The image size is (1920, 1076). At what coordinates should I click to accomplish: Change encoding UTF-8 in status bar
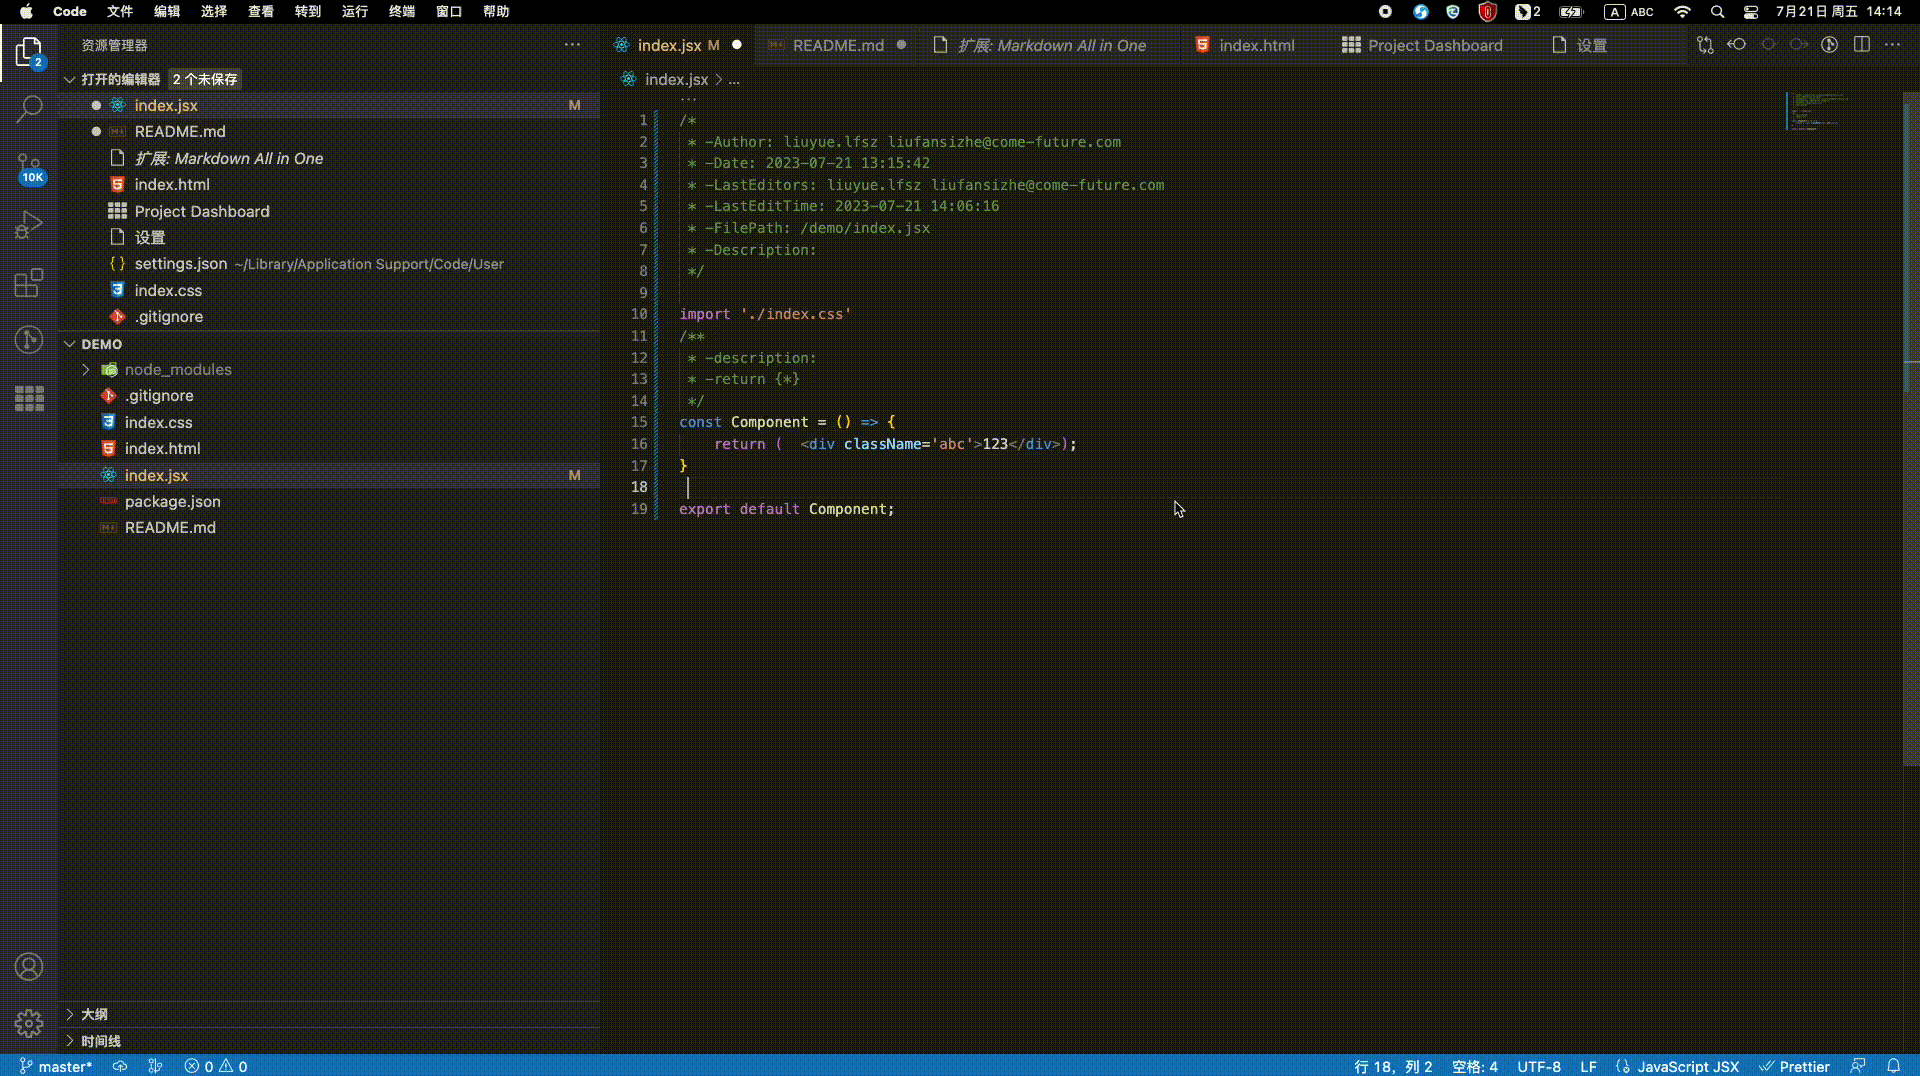click(x=1539, y=1066)
